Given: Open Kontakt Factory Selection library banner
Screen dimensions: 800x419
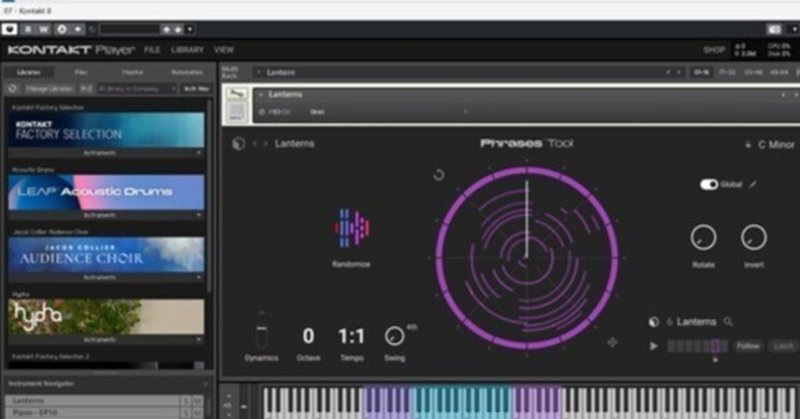Looking at the screenshot, I should pos(106,130).
